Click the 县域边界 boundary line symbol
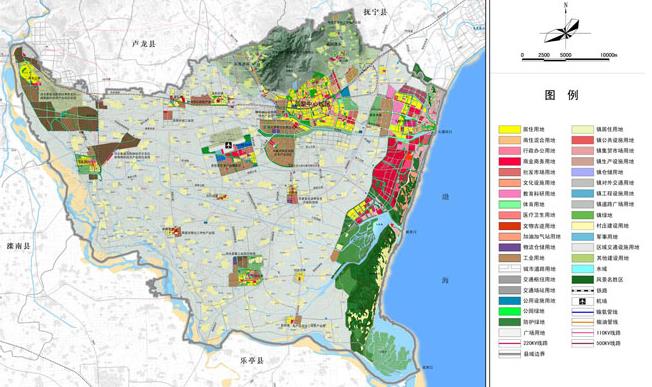Viewport: 652px width, 387px height. 510,354
